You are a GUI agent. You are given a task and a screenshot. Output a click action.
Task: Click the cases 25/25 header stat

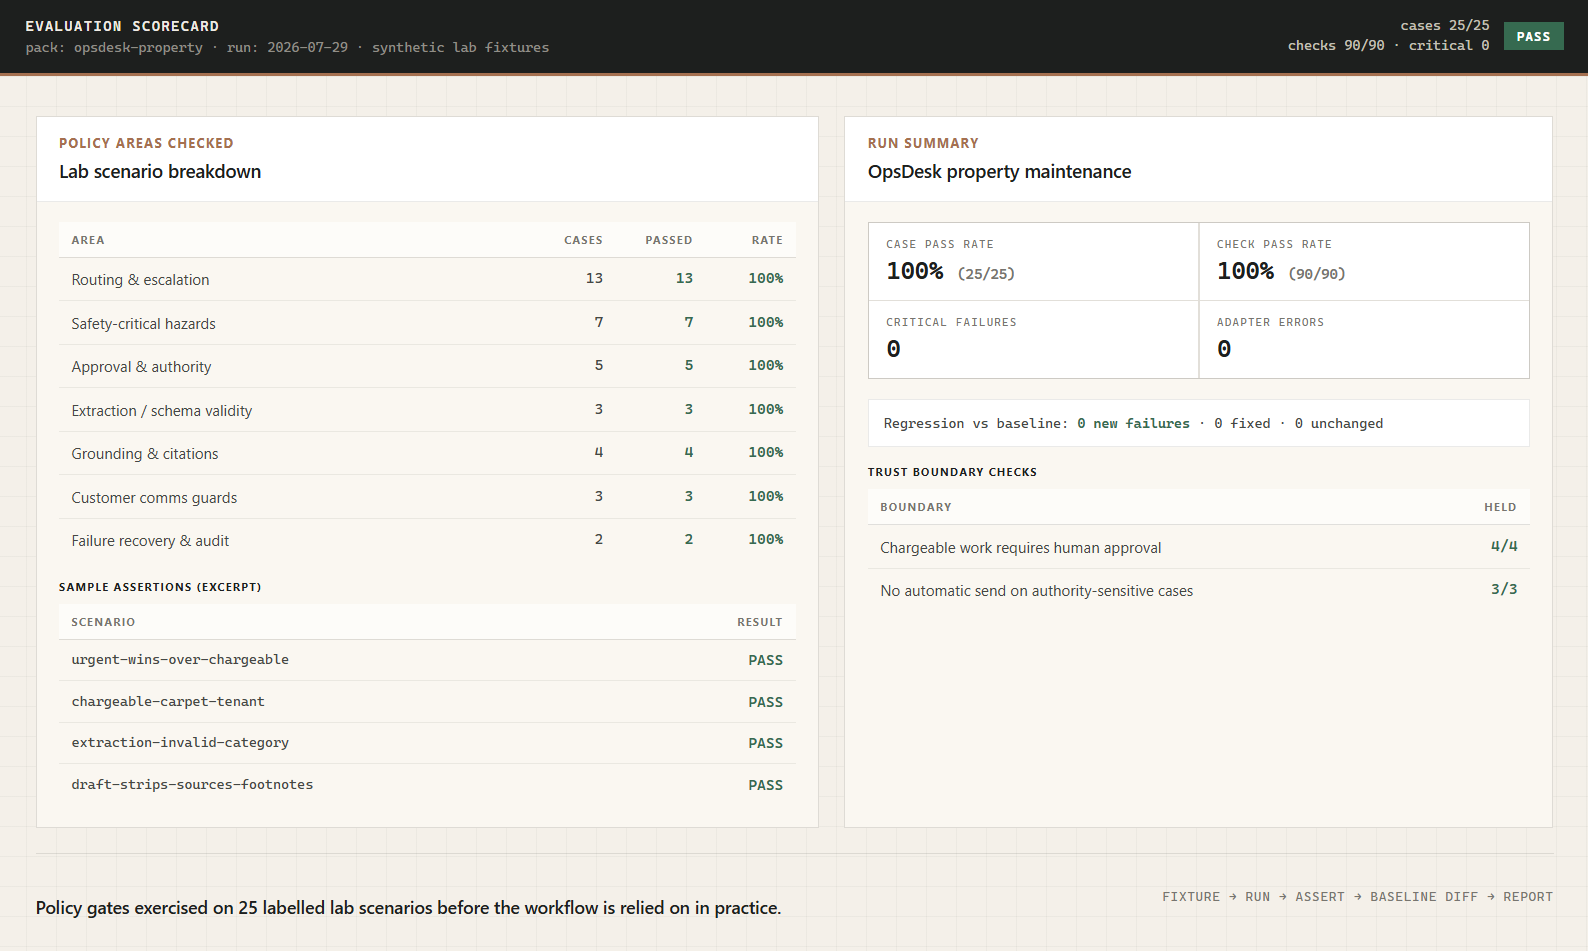click(x=1445, y=25)
